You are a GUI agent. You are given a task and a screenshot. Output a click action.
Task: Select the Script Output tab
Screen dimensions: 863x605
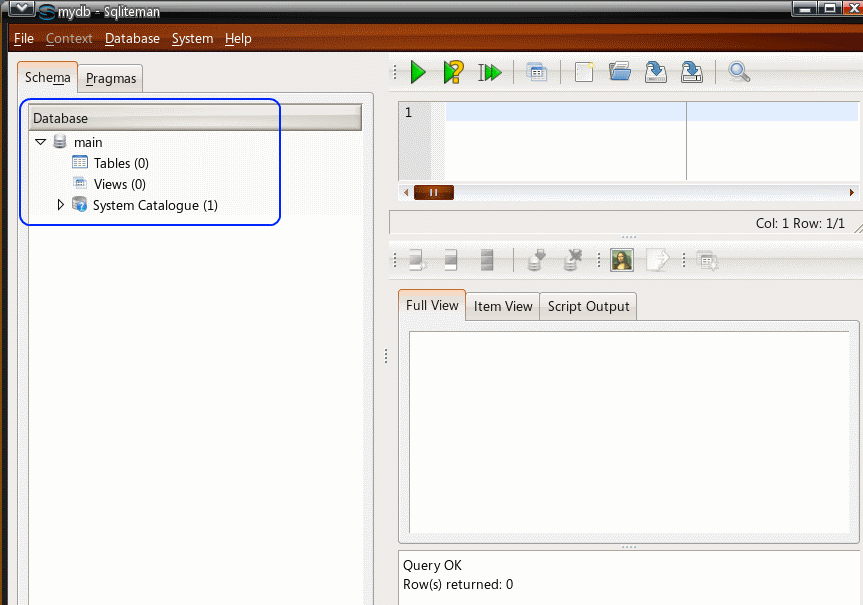588,307
